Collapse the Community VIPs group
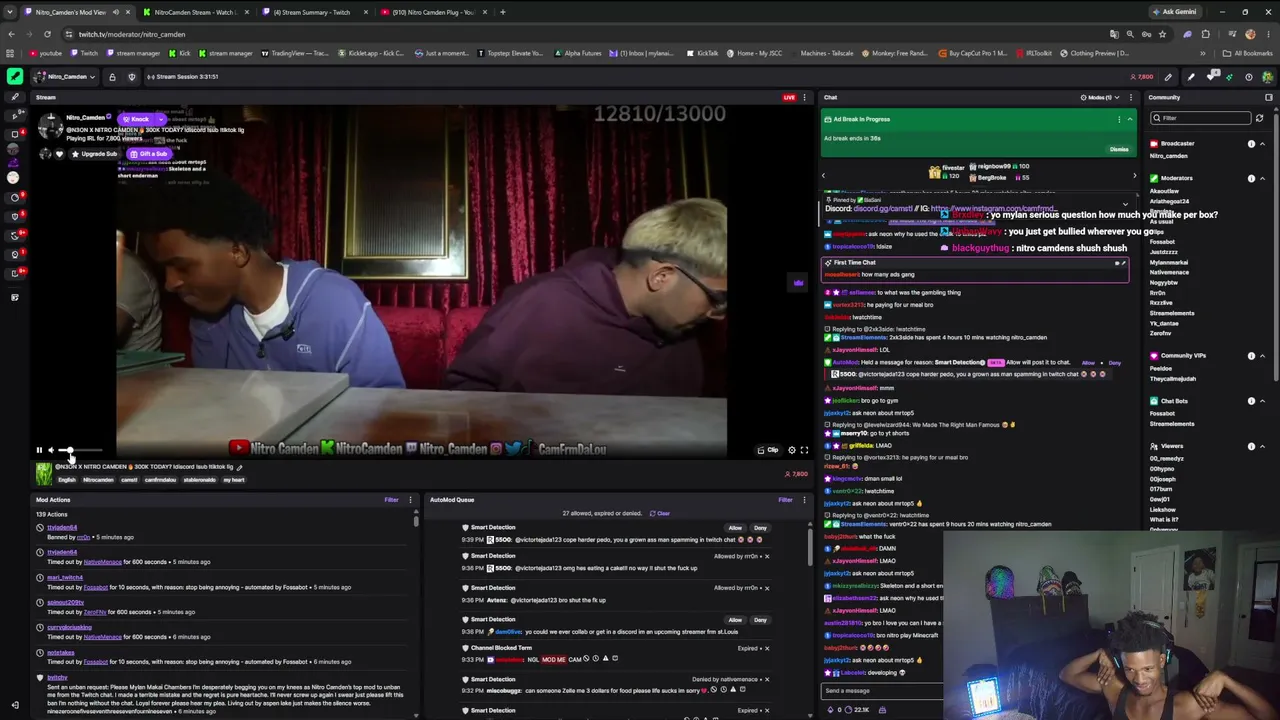This screenshot has width=1280, height=720. [x=1262, y=356]
